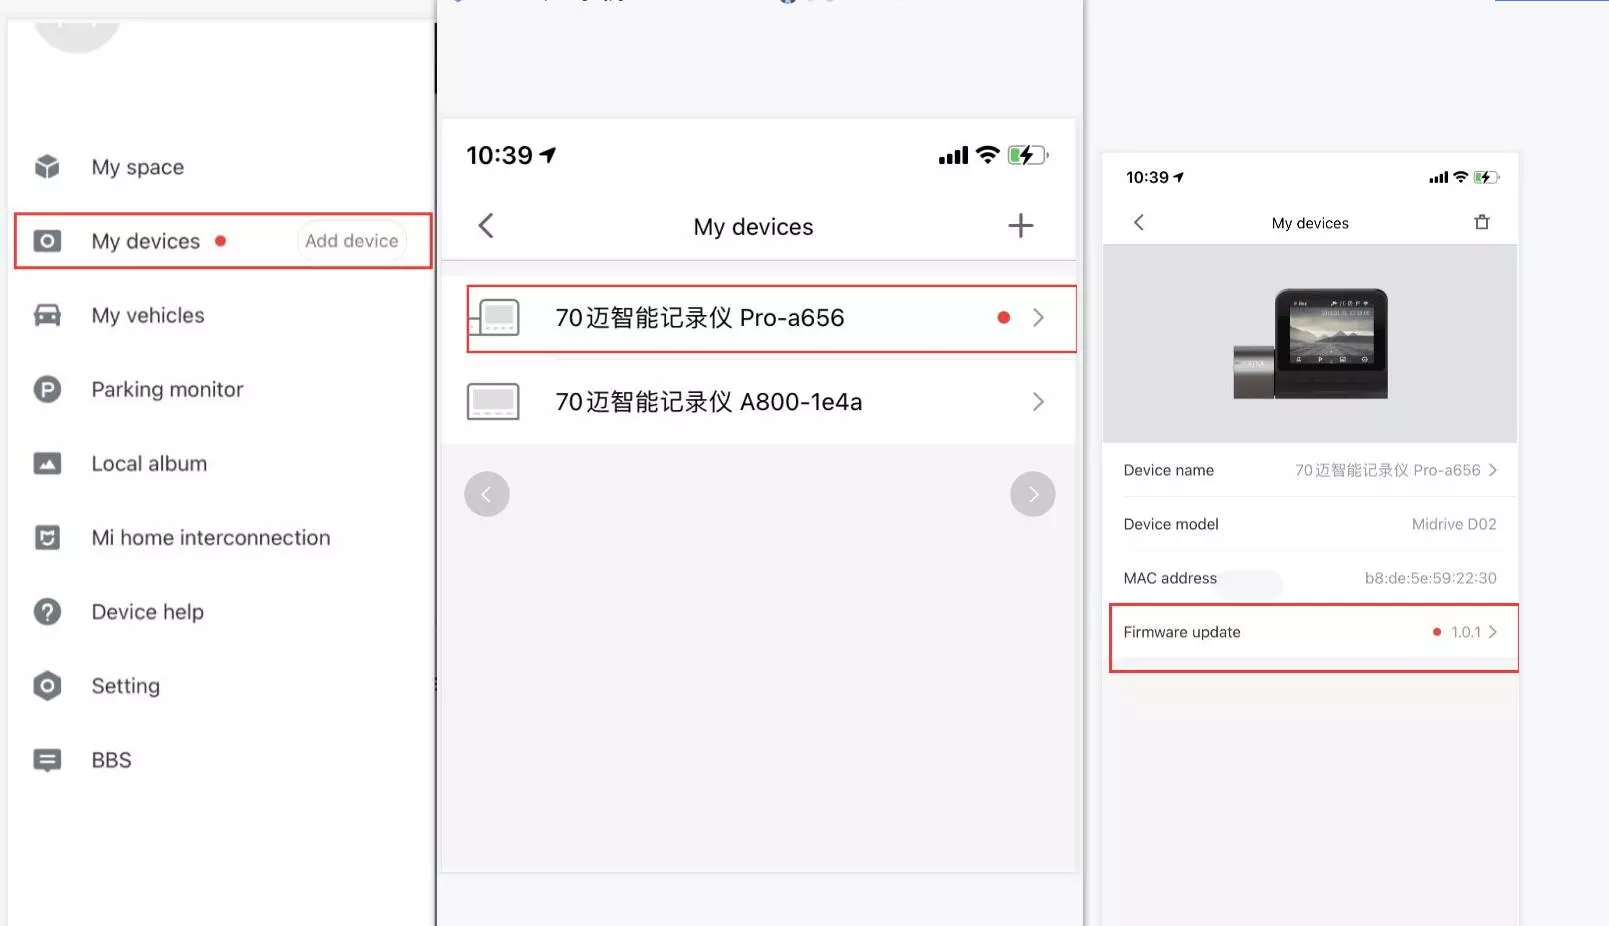This screenshot has width=1609, height=926.
Task: Click the Parking monitor P icon
Action: coord(47,389)
